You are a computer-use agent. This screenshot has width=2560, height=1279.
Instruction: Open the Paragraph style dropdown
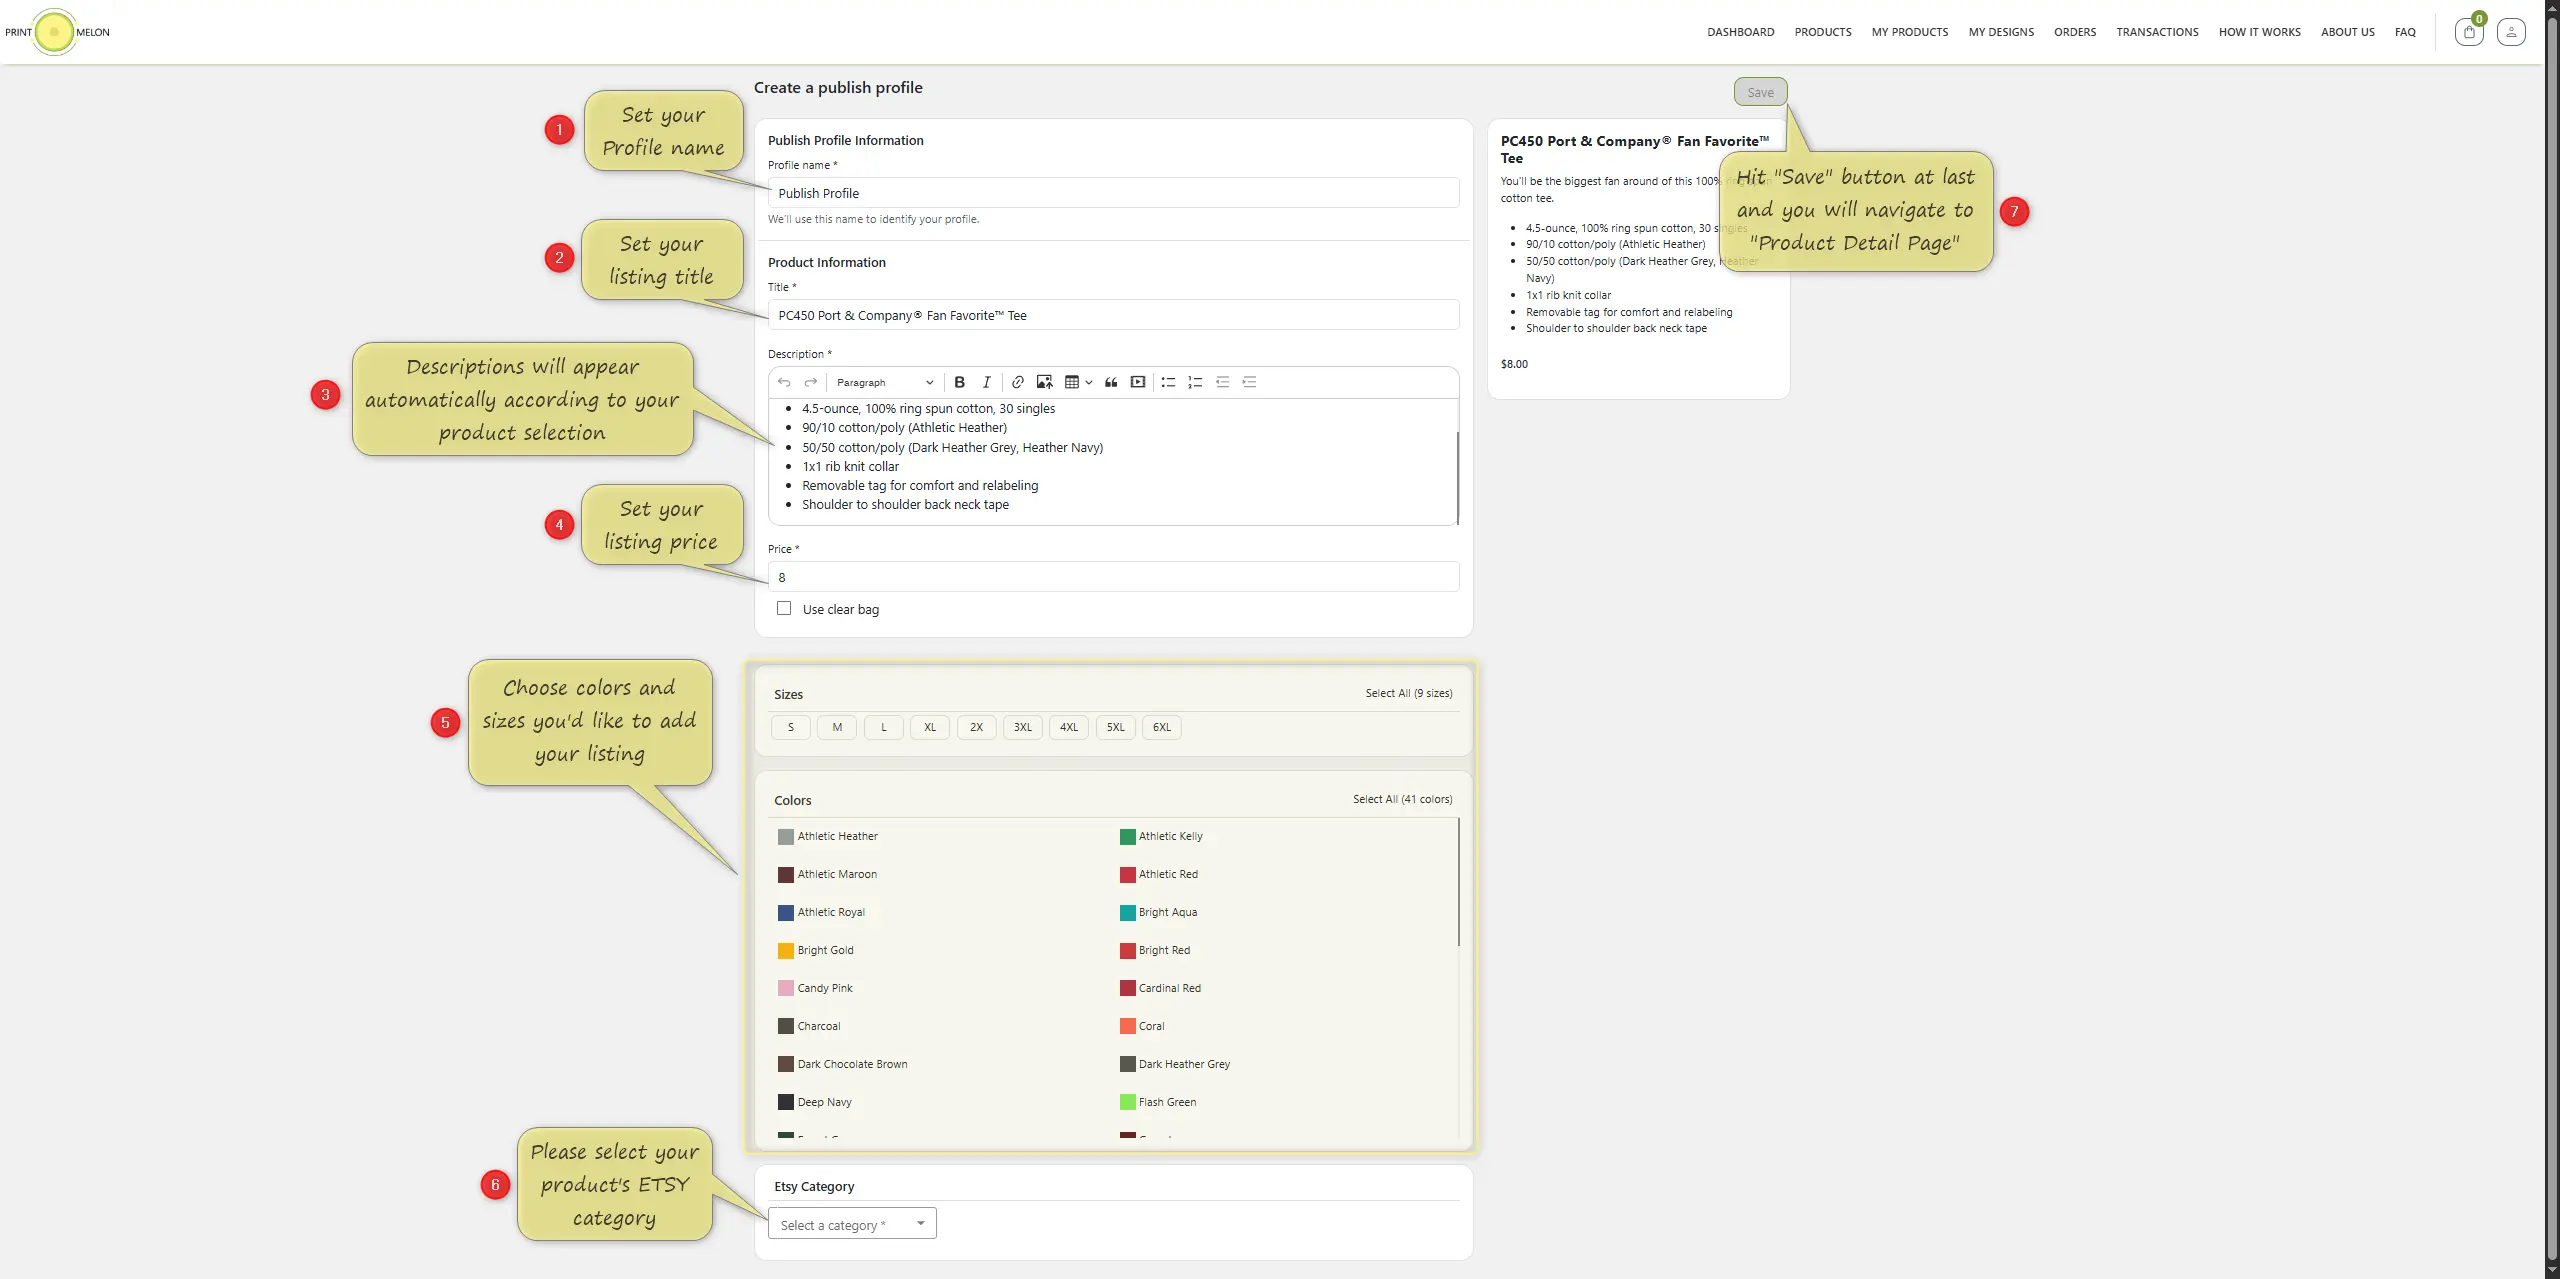point(885,382)
